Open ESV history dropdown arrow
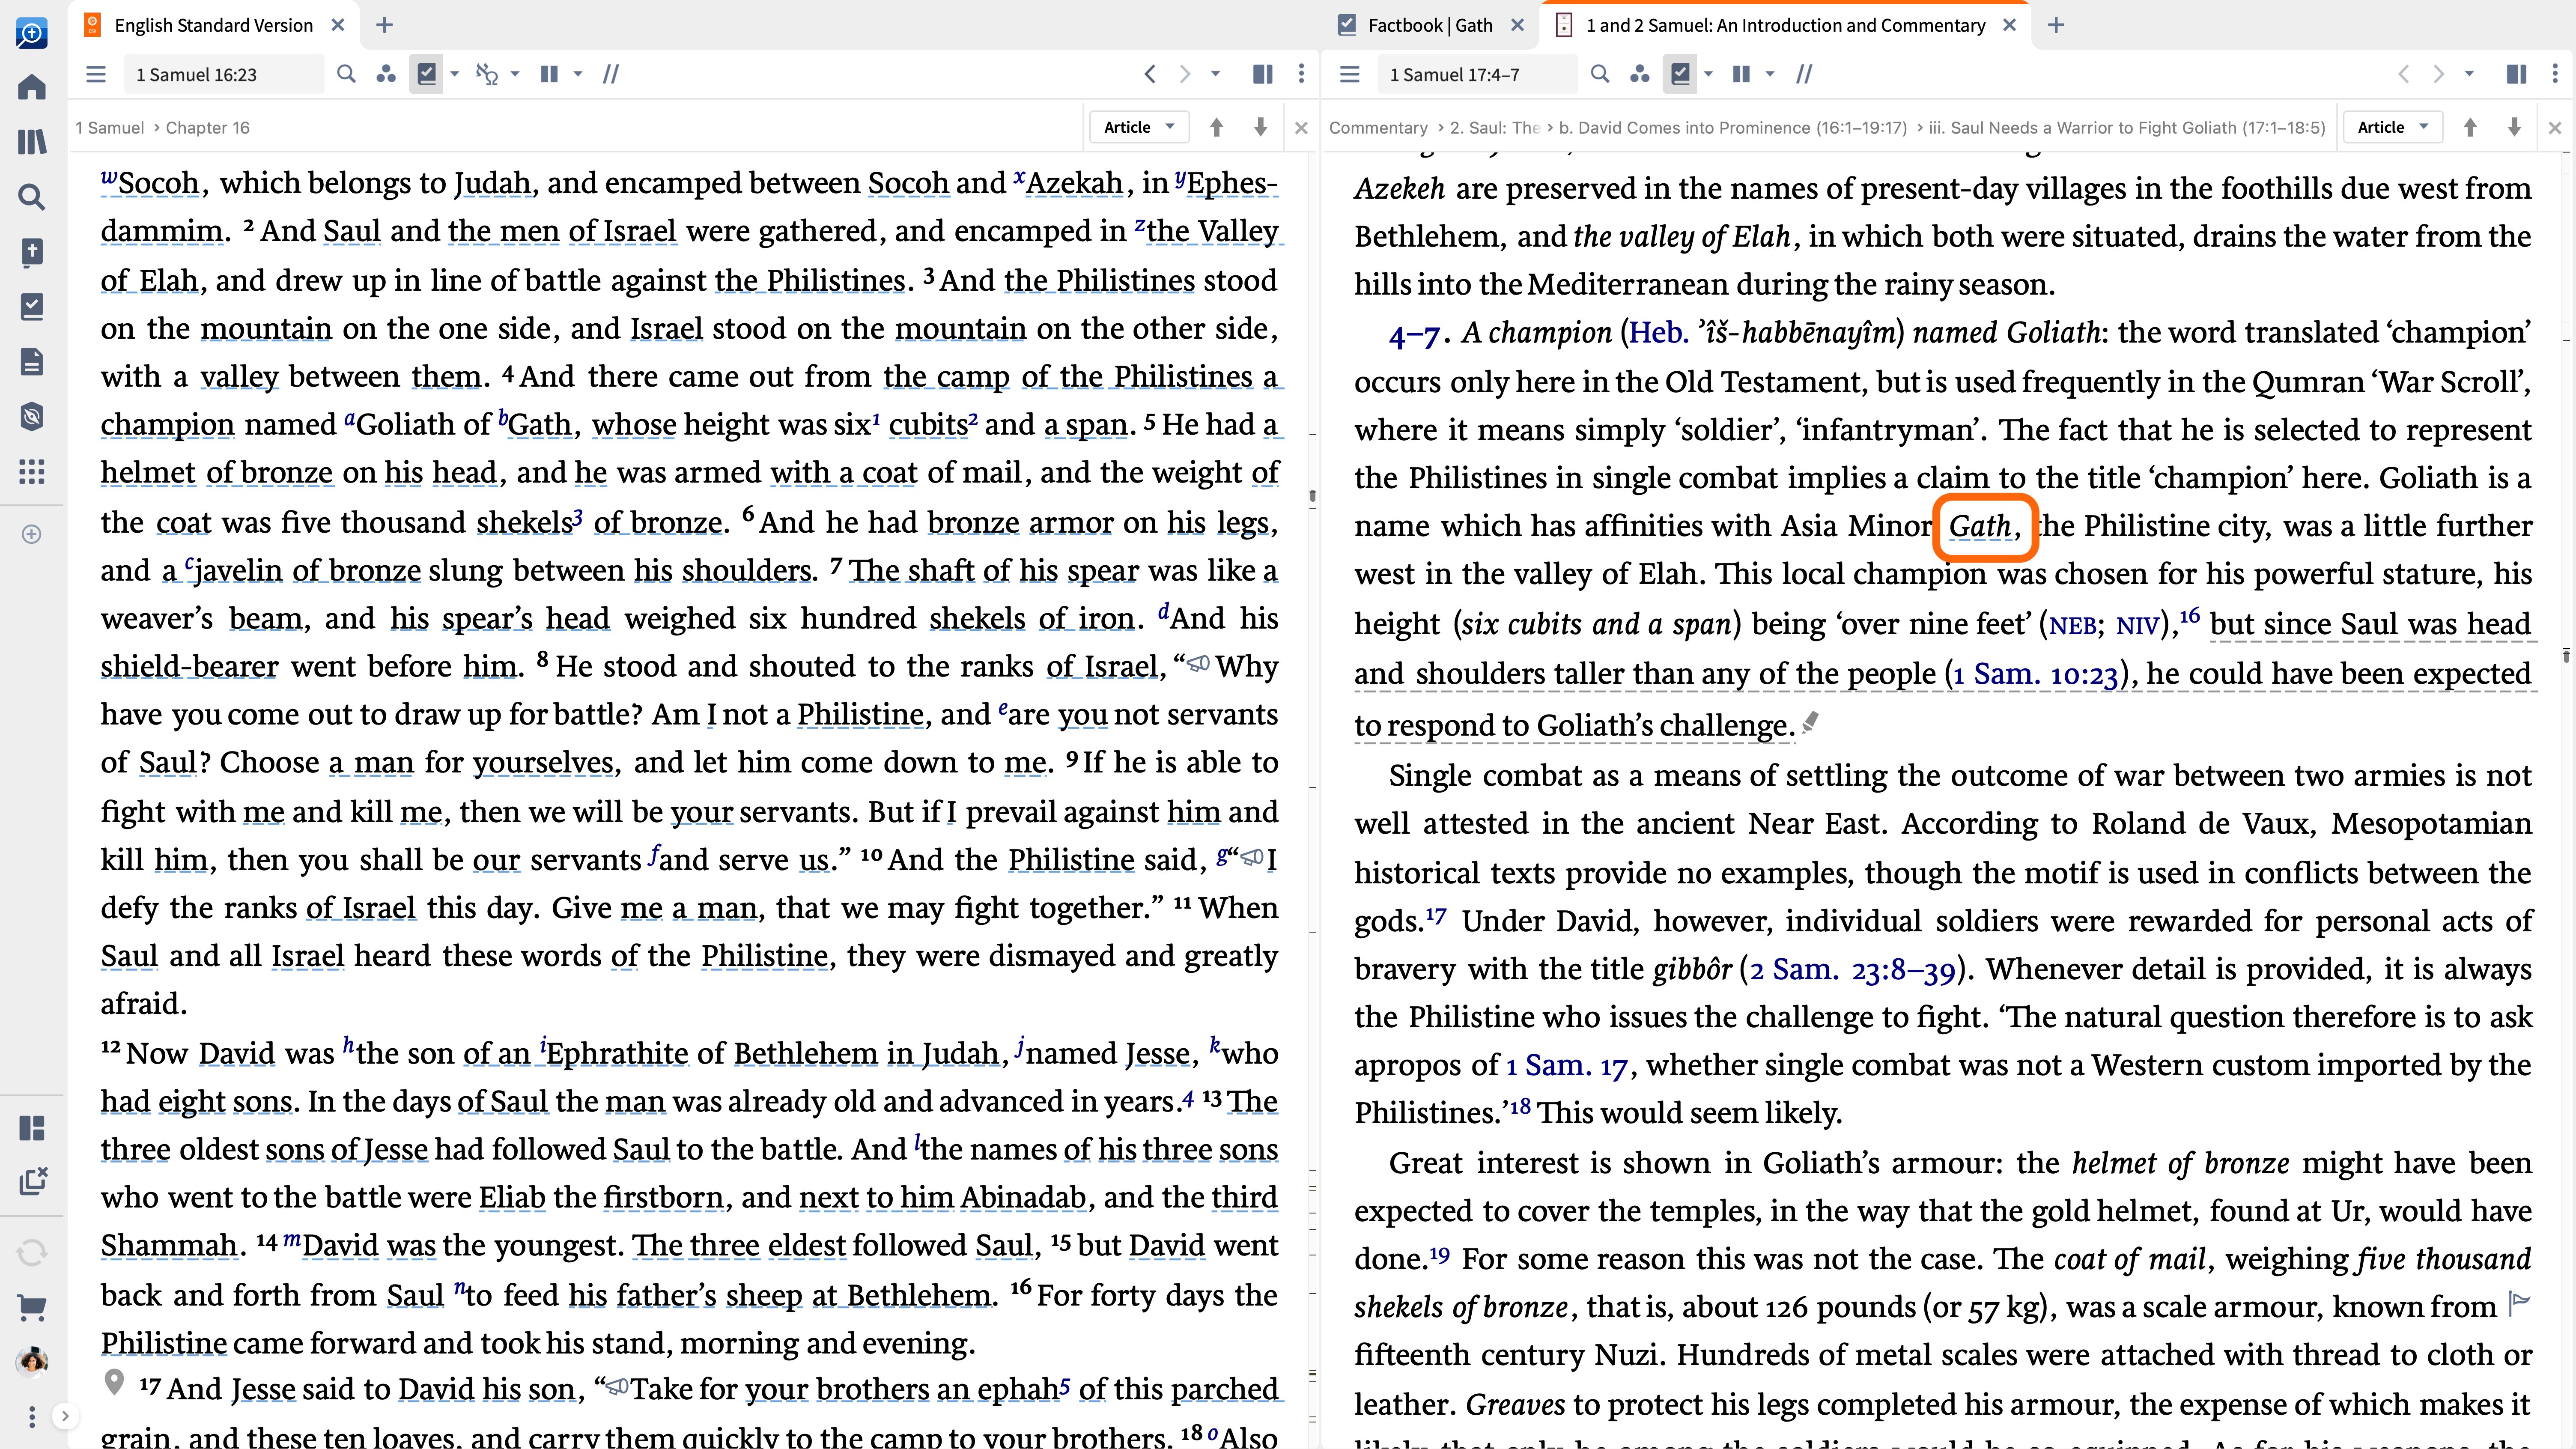 (x=1216, y=74)
